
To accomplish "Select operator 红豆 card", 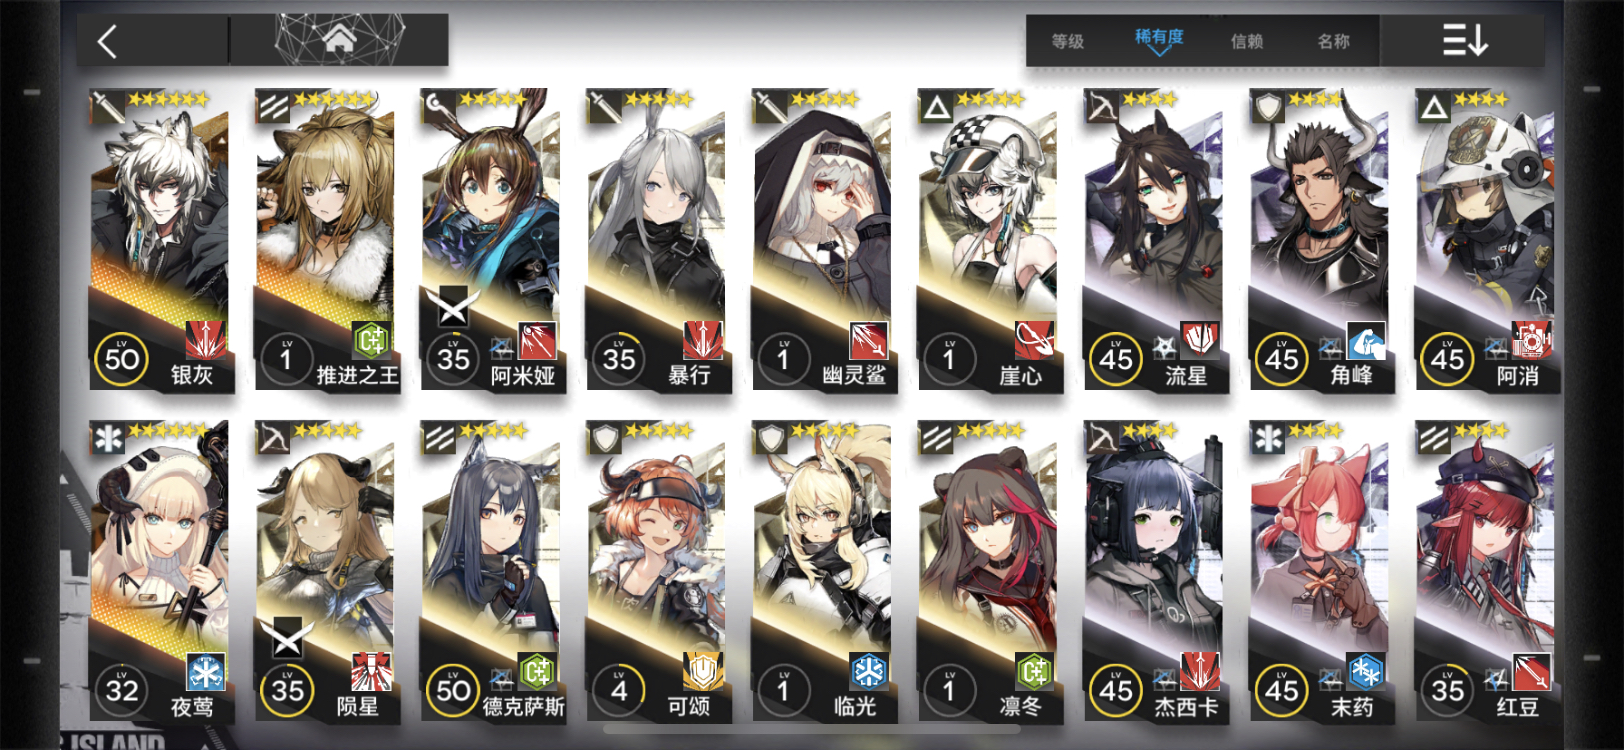I will pos(1485,572).
